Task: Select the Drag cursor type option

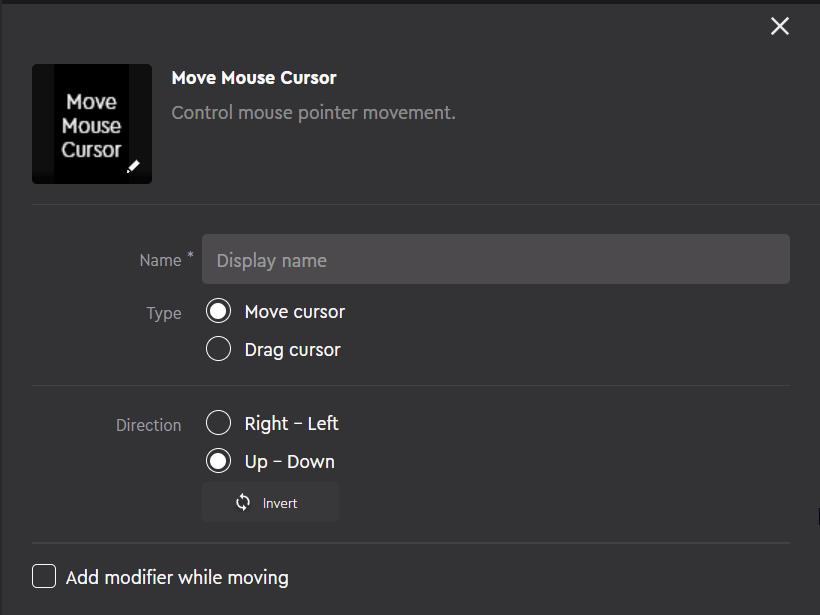Action: click(218, 348)
